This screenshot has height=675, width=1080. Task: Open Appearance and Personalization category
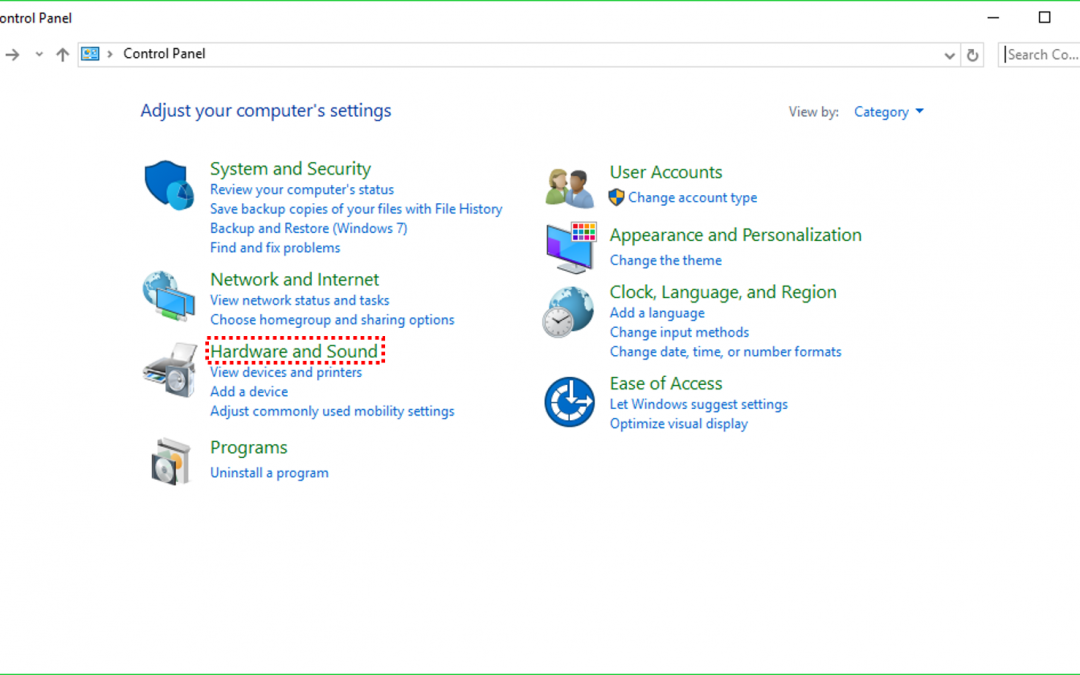coord(736,235)
